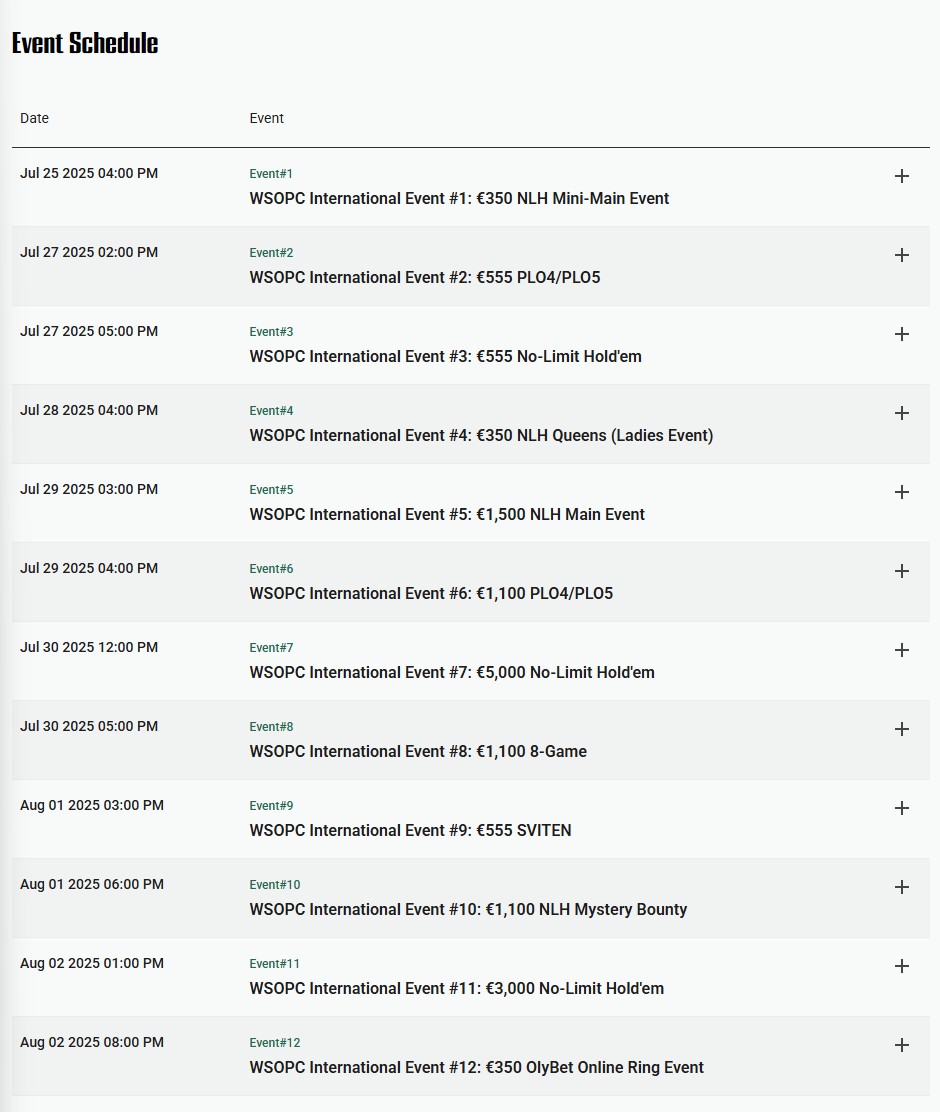Expand Event #7 €5,000 No-Limit Hold'em
This screenshot has width=940, height=1112.
point(902,650)
